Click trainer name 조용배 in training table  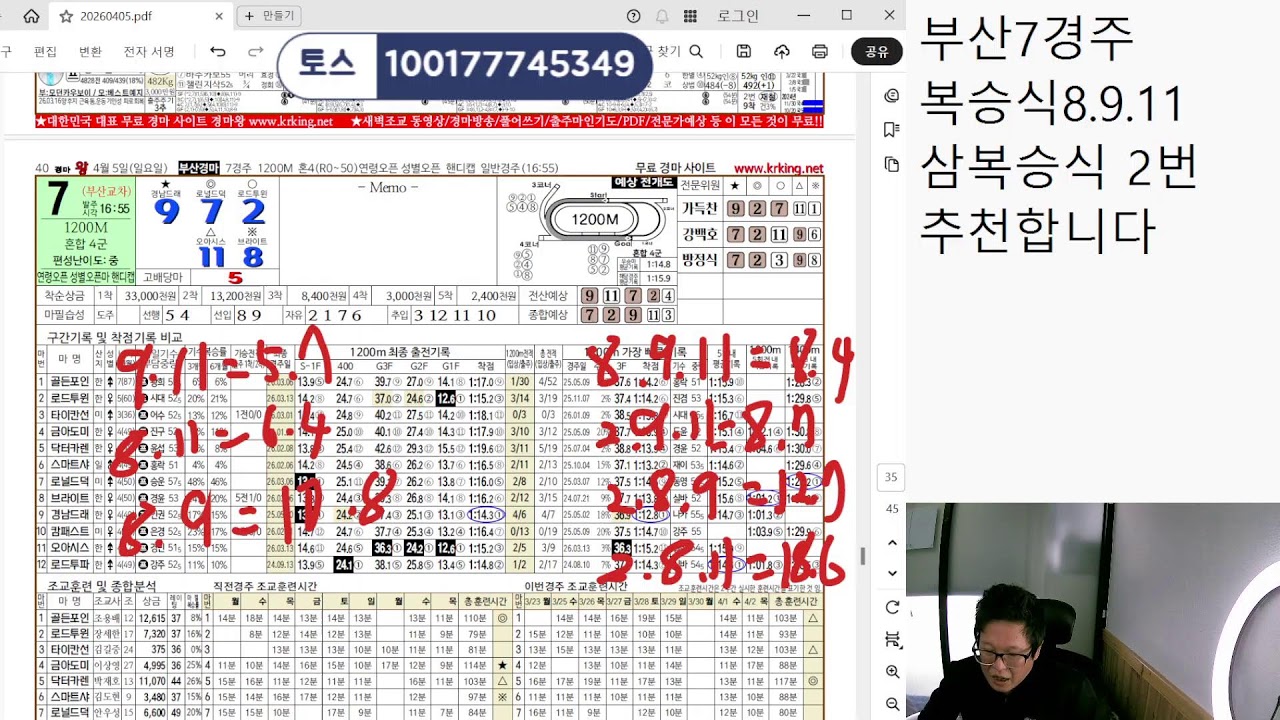107,618
